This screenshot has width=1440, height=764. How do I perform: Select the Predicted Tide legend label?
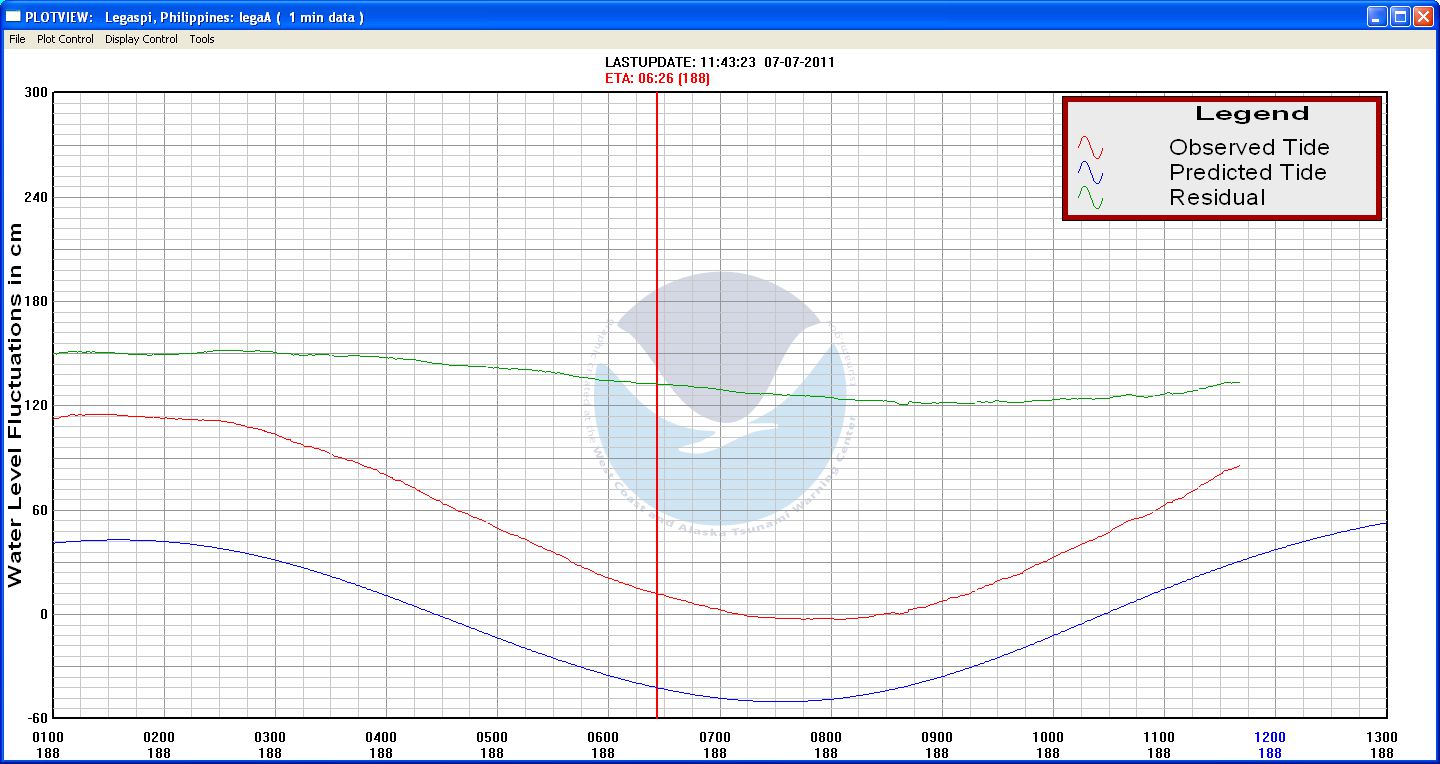1247,173
